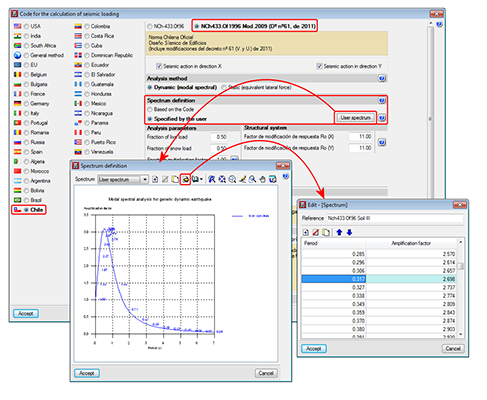The image size is (487, 400).
Task: Click the copy spectrum icon in Spectrum definition toolbar
Action: [175, 179]
